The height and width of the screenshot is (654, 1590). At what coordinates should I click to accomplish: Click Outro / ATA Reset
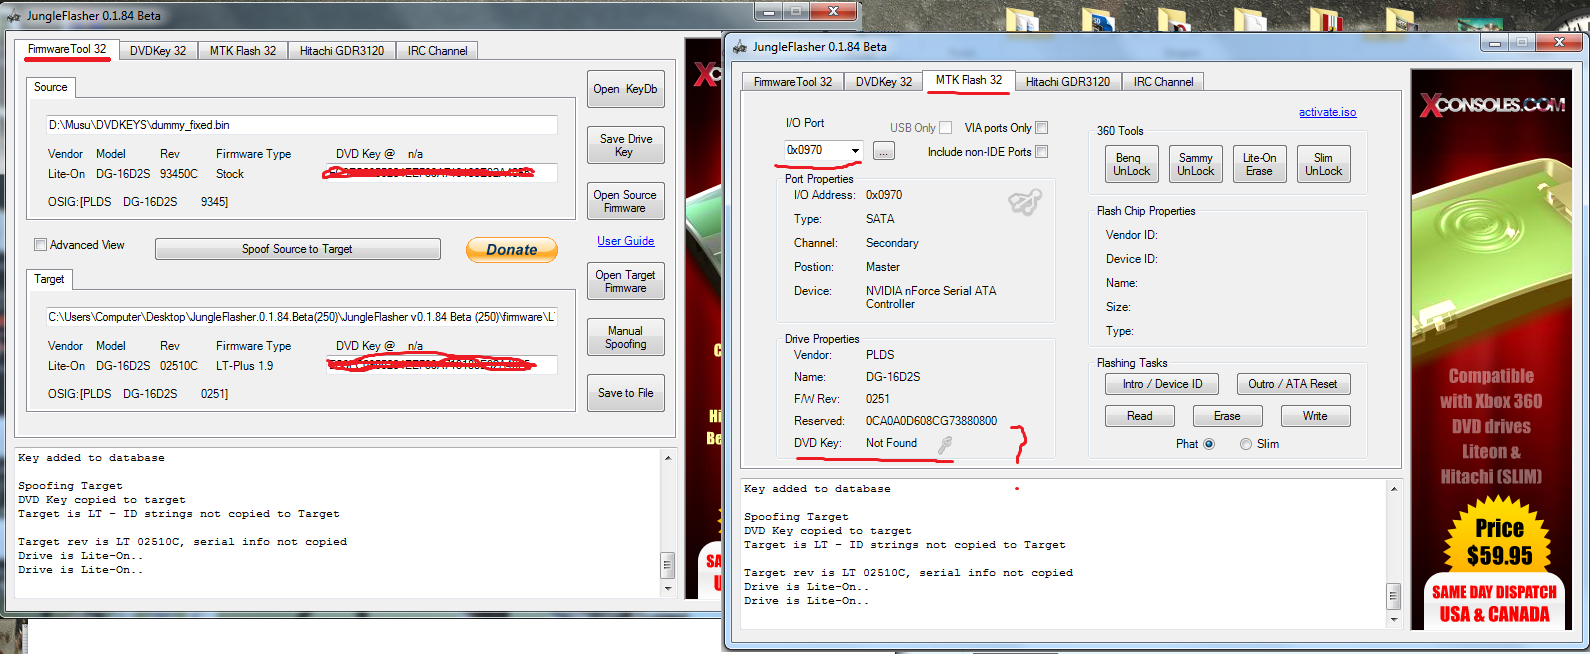(x=1293, y=384)
